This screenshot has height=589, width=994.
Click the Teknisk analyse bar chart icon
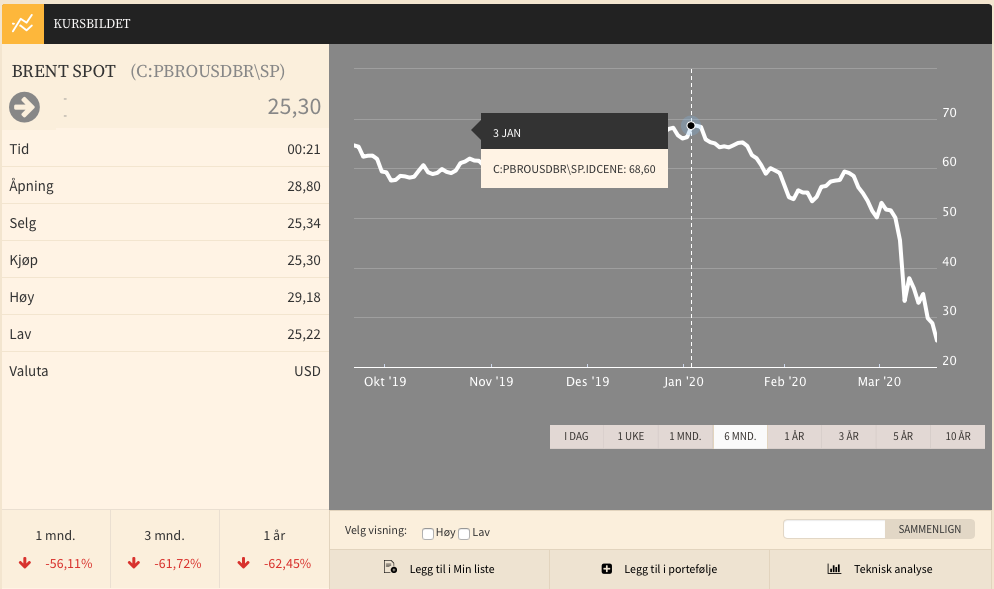834,569
